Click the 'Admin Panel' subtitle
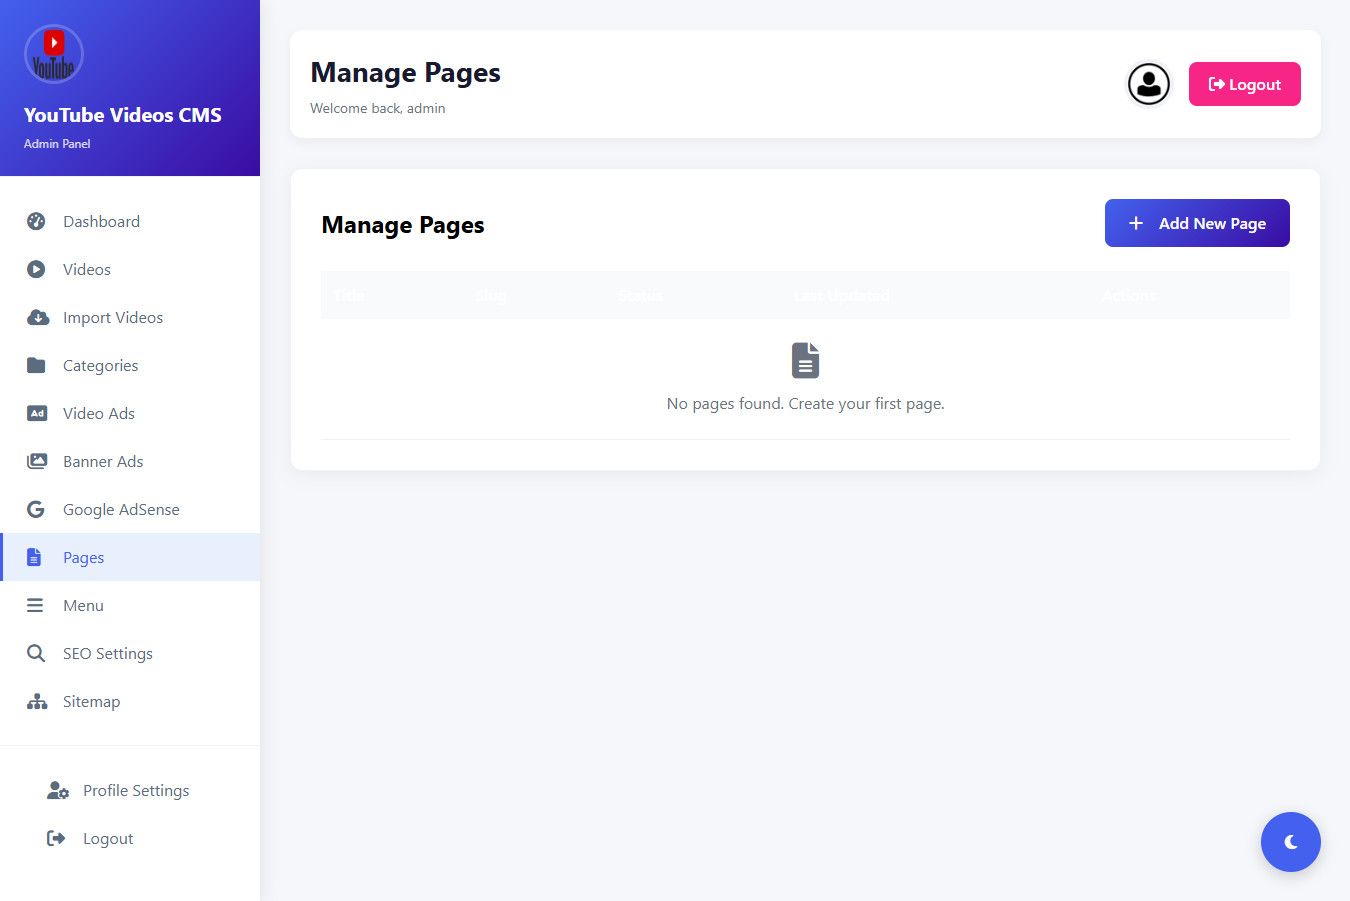1350x901 pixels. tap(57, 144)
